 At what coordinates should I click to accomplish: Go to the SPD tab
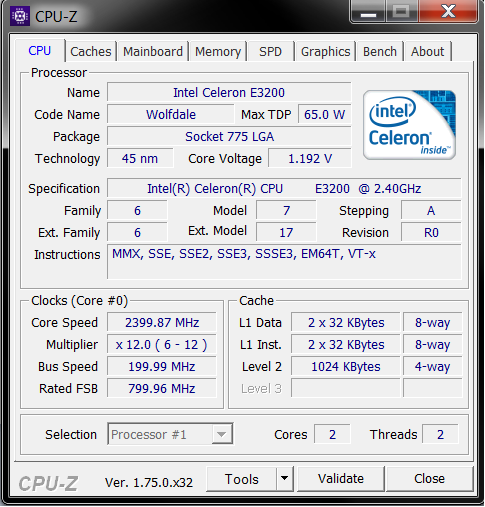coord(271,52)
